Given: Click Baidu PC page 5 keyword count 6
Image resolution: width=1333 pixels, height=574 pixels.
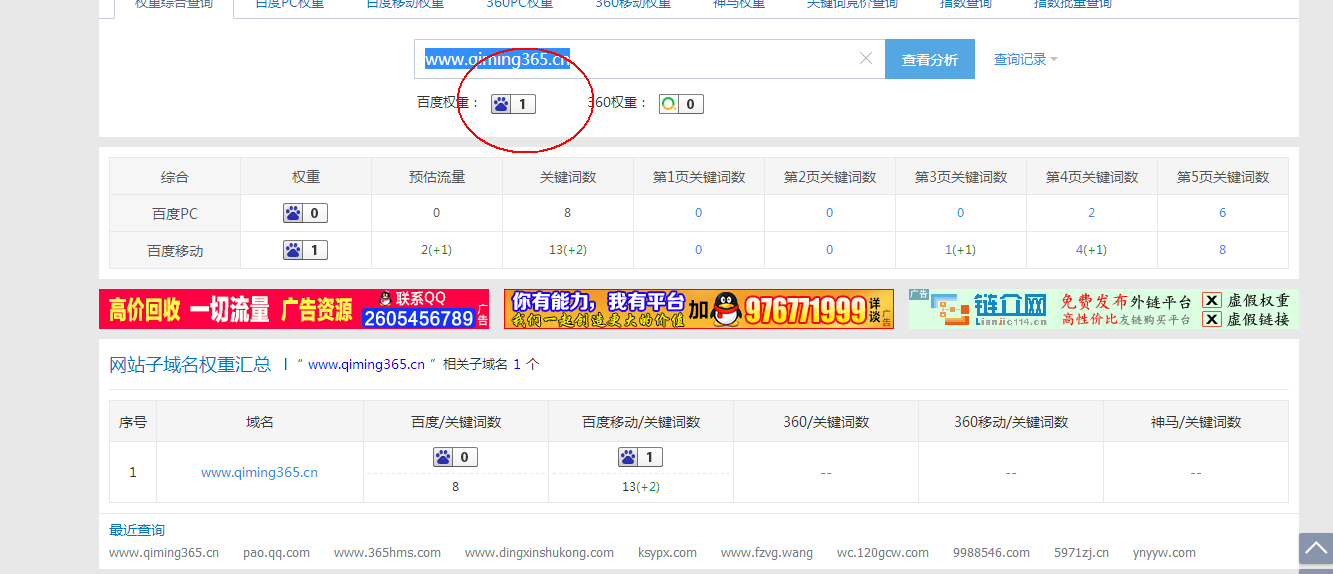Looking at the screenshot, I should [x=1222, y=213].
